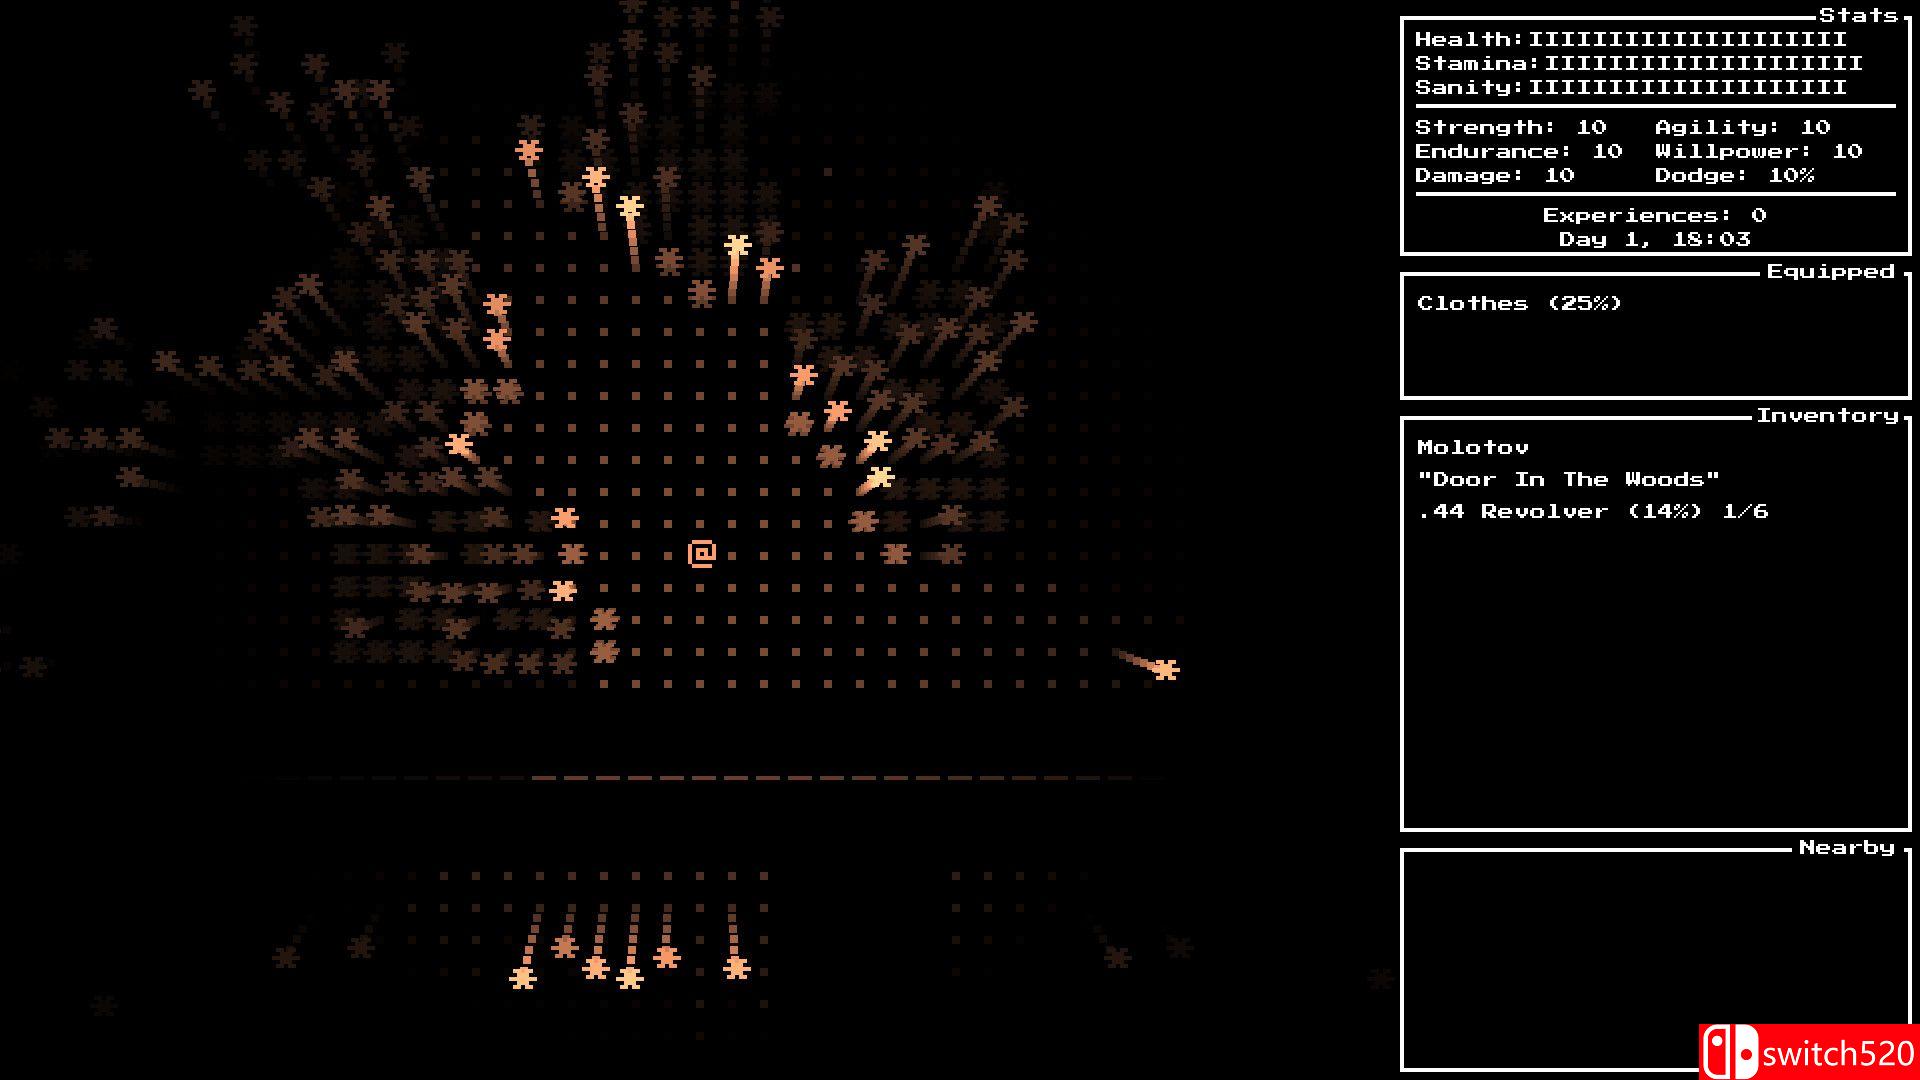The height and width of the screenshot is (1080, 1920).
Task: Click the Agility: 10 stat
Action: [x=1742, y=127]
